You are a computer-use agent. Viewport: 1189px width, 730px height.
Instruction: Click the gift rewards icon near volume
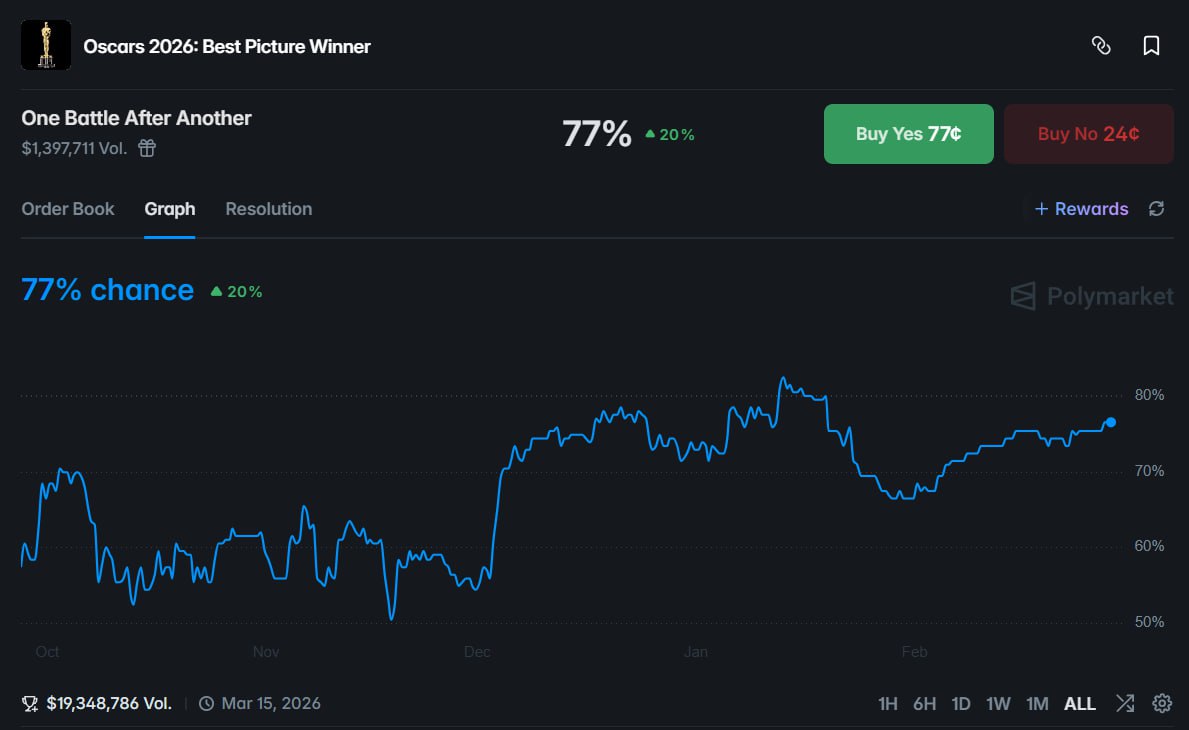pos(147,149)
